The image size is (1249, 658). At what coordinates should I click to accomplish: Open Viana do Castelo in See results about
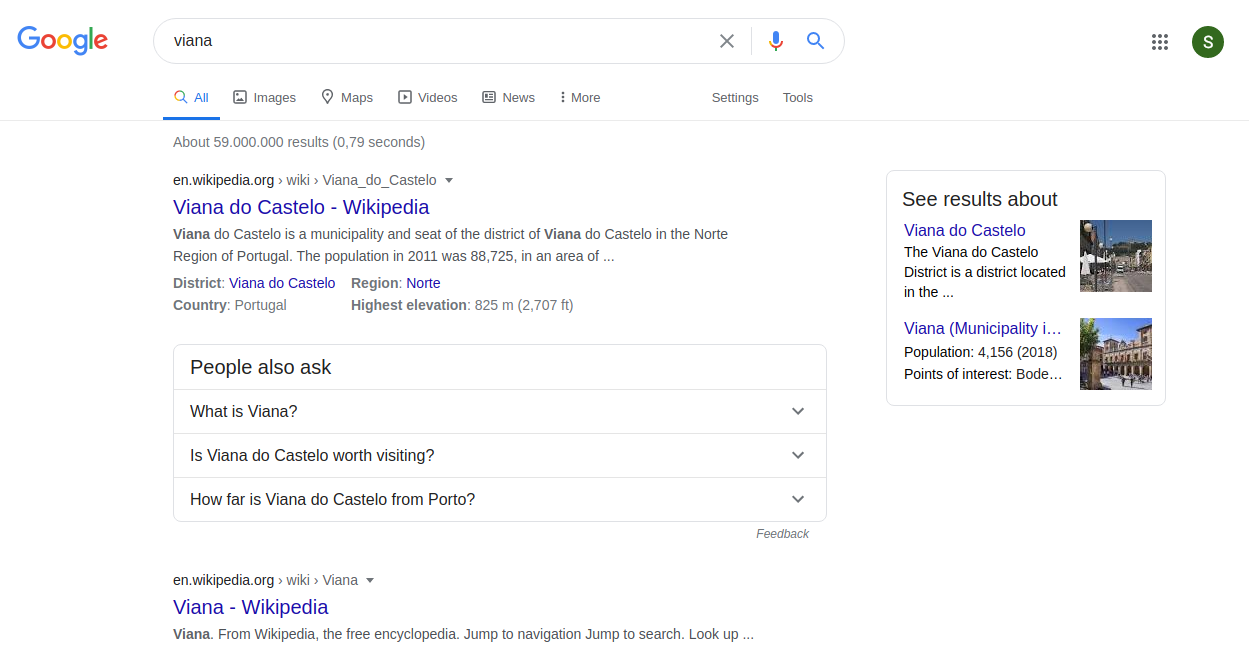[x=965, y=230]
